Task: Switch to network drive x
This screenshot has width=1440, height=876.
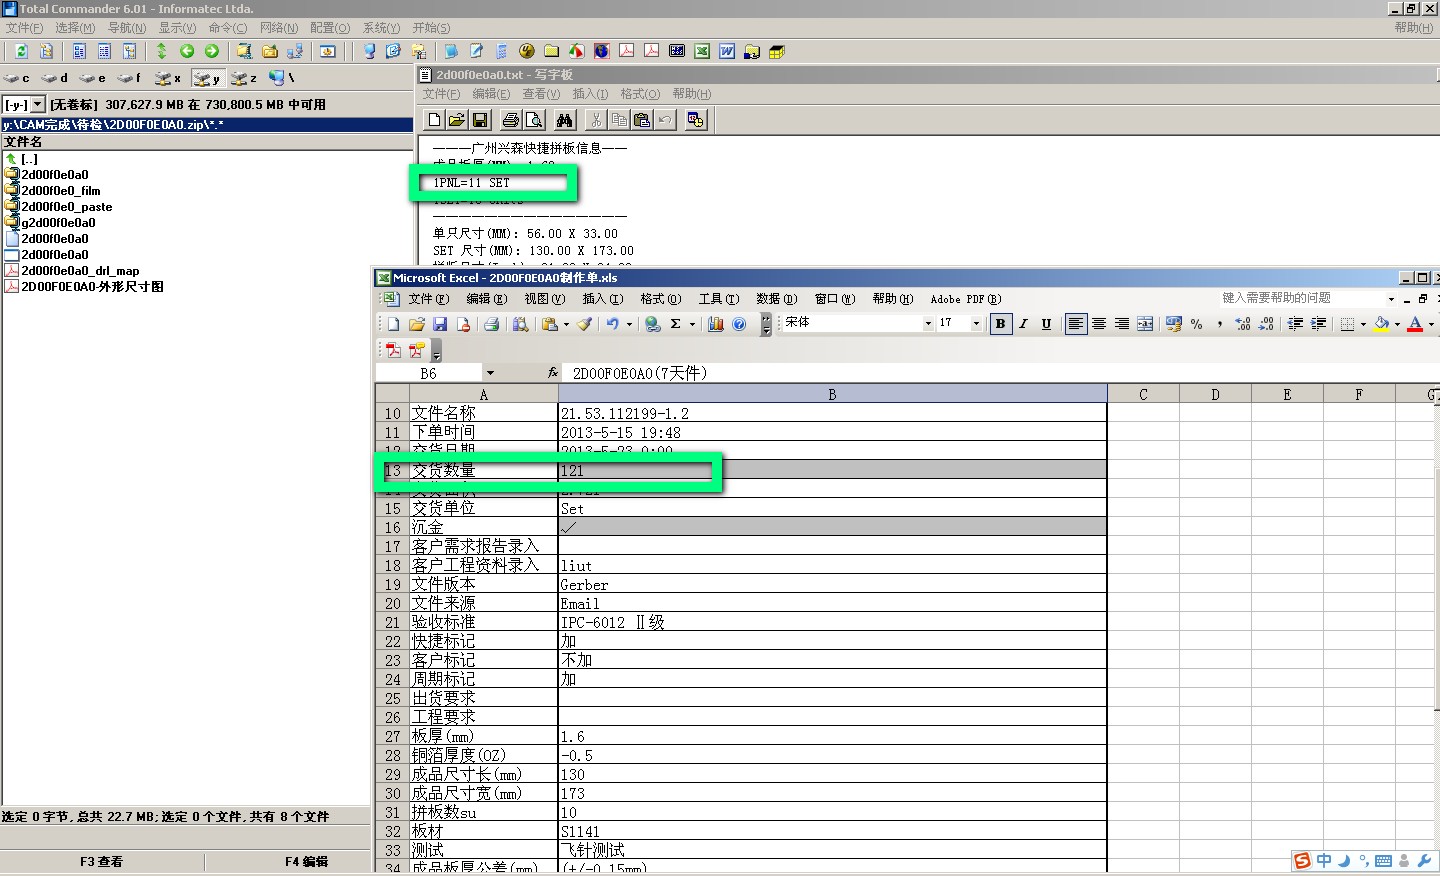Action: tap(168, 78)
